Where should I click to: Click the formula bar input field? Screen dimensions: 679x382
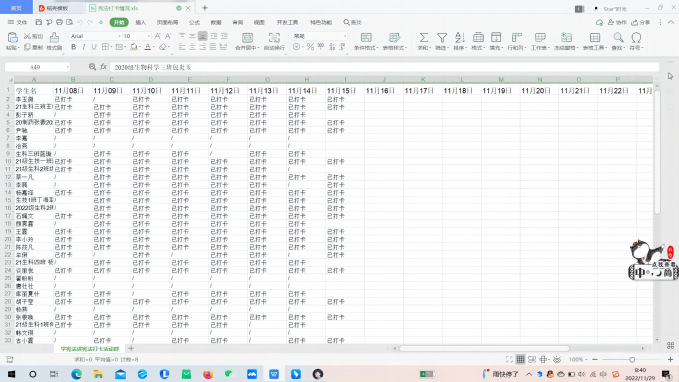pos(385,67)
